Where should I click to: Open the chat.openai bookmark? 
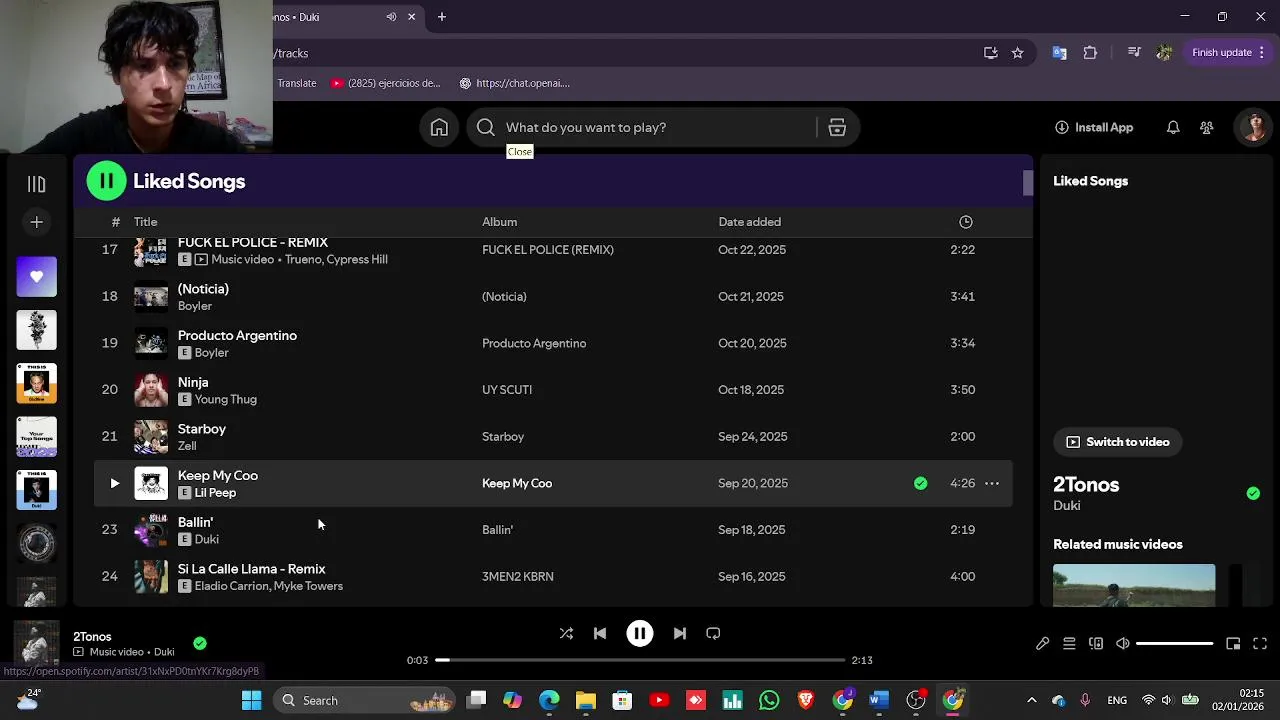[514, 83]
